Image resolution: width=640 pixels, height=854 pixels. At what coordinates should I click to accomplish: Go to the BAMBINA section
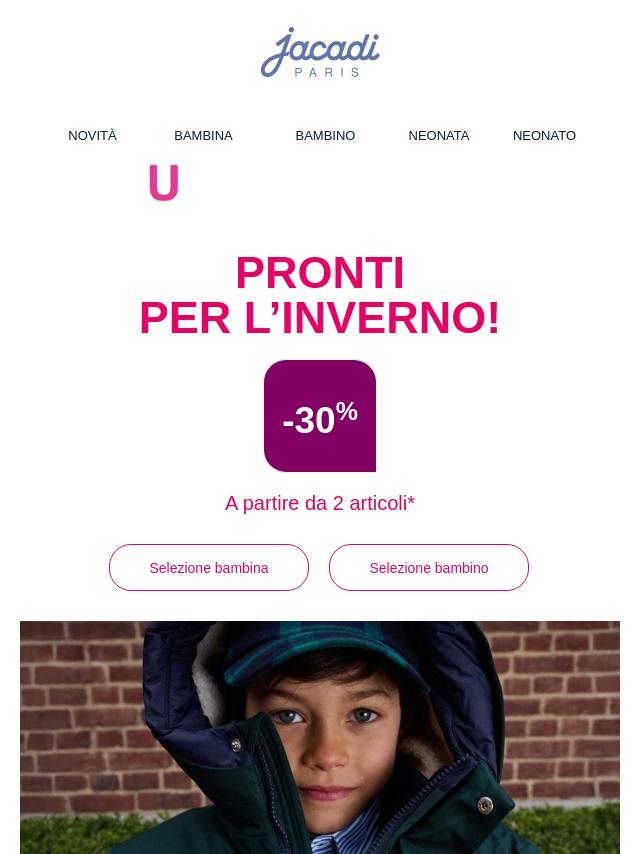pyautogui.click(x=203, y=136)
